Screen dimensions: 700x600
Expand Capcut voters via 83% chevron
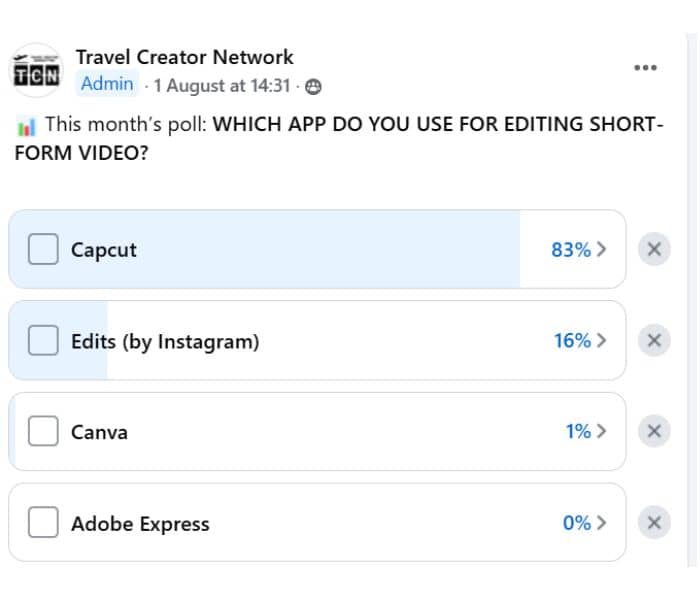(601, 249)
